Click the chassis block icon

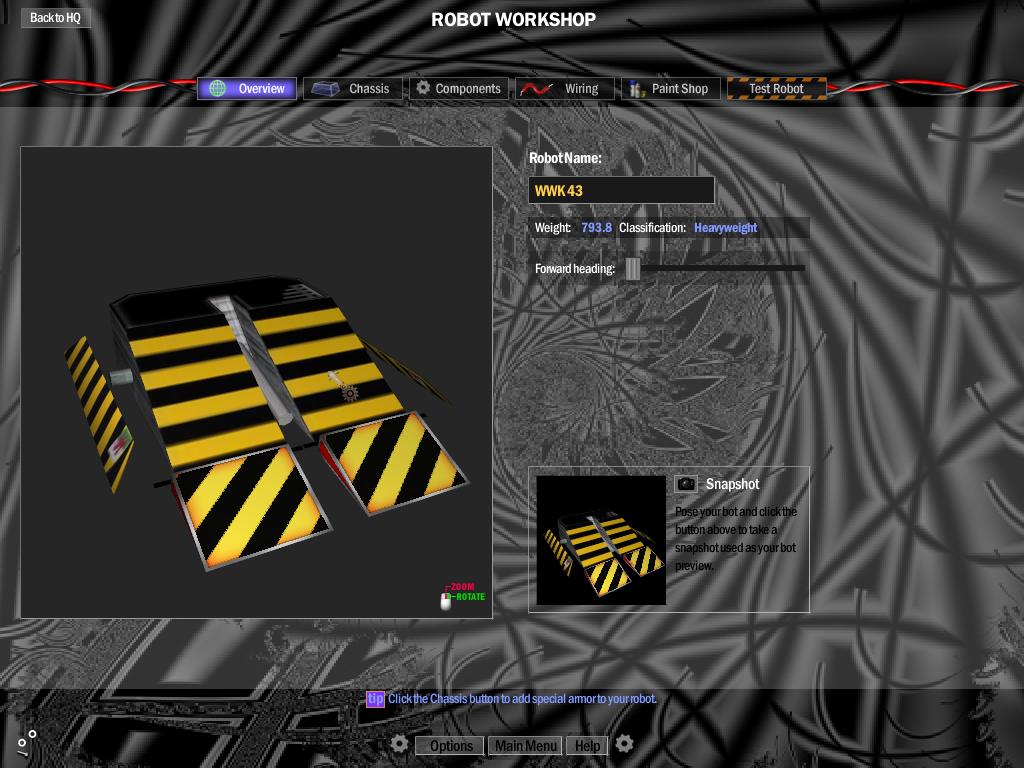pos(325,88)
